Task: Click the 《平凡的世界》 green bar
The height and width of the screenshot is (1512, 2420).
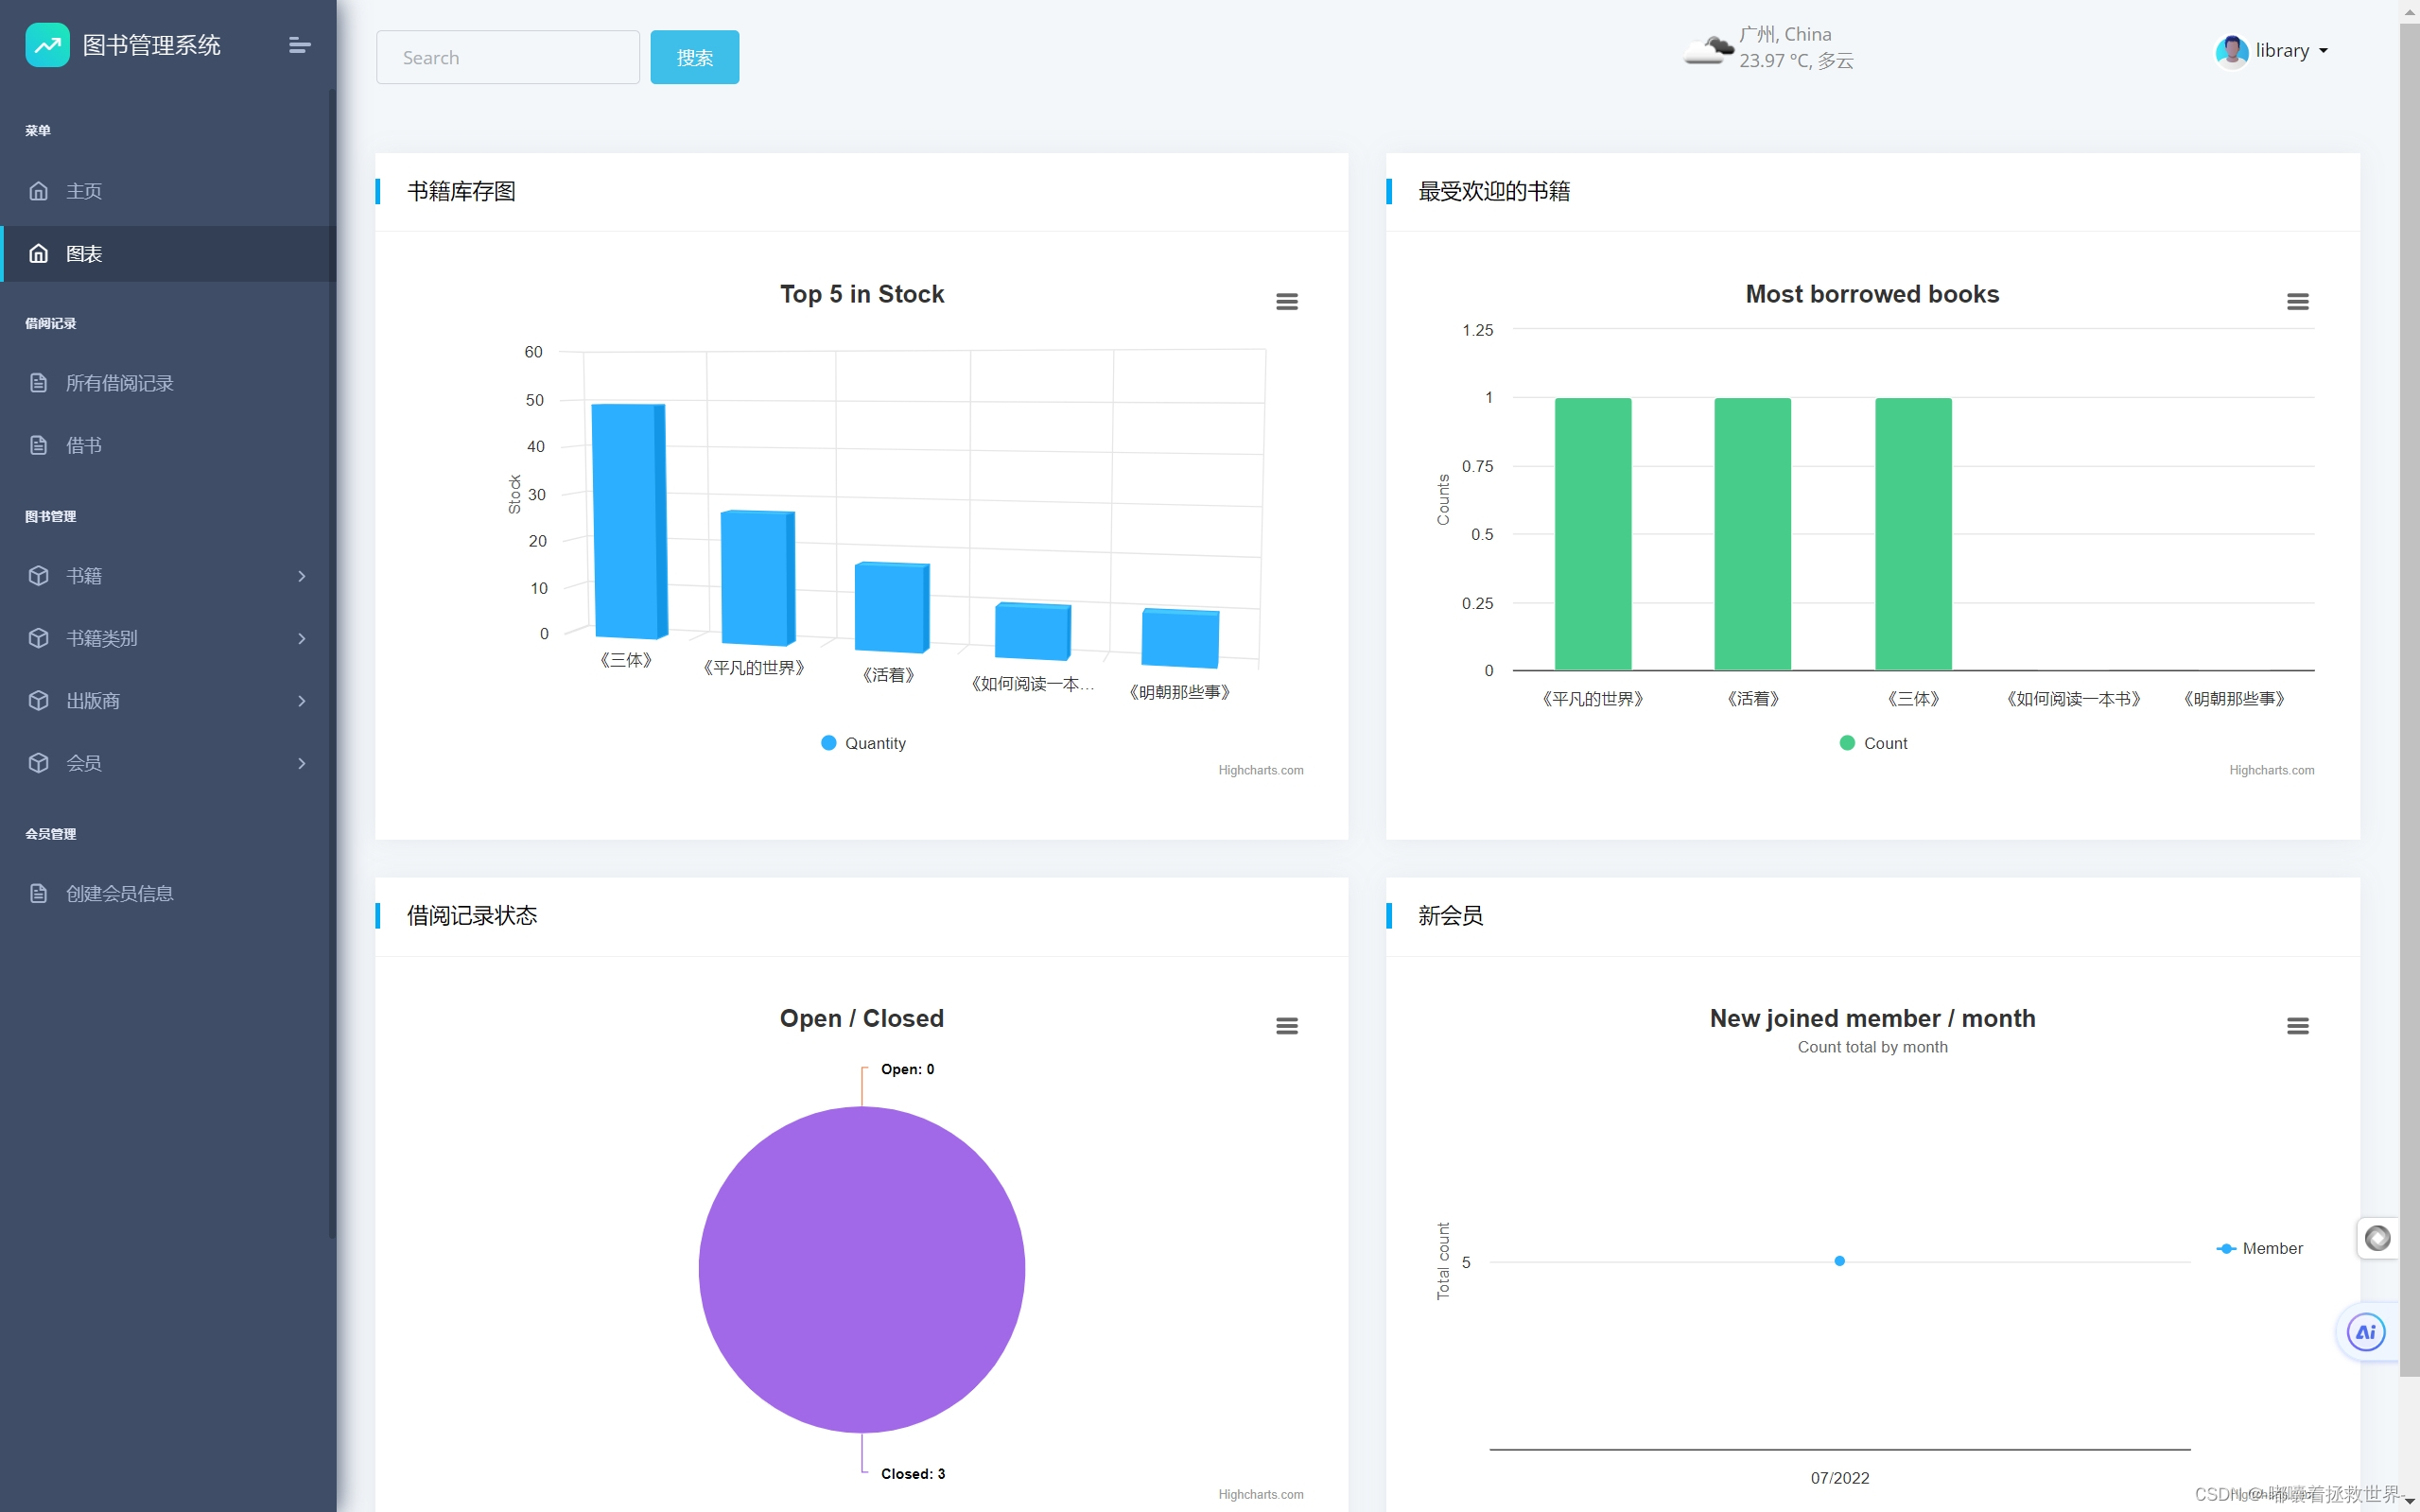Action: click(x=1592, y=534)
